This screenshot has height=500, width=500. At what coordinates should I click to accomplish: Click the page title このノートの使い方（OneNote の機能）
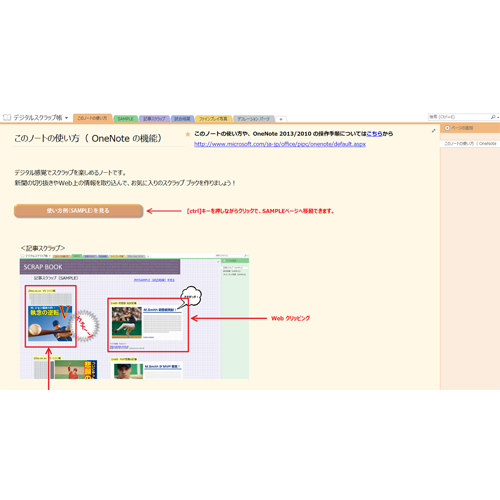click(x=88, y=138)
